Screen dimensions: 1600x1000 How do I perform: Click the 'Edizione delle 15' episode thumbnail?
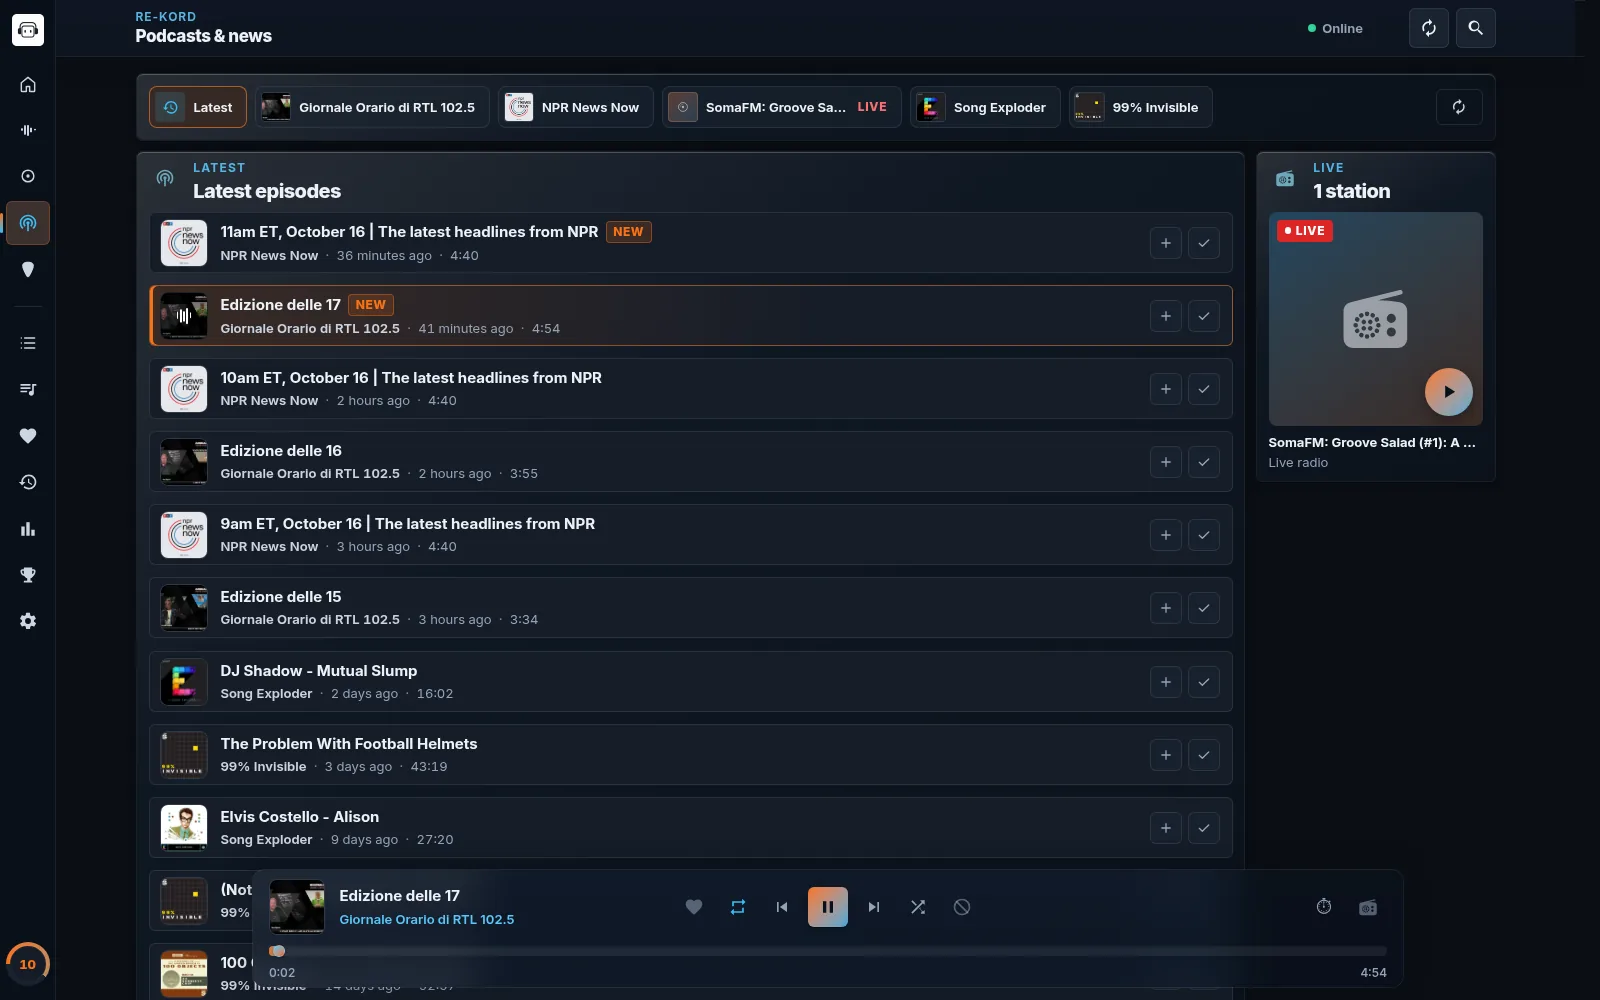[184, 608]
